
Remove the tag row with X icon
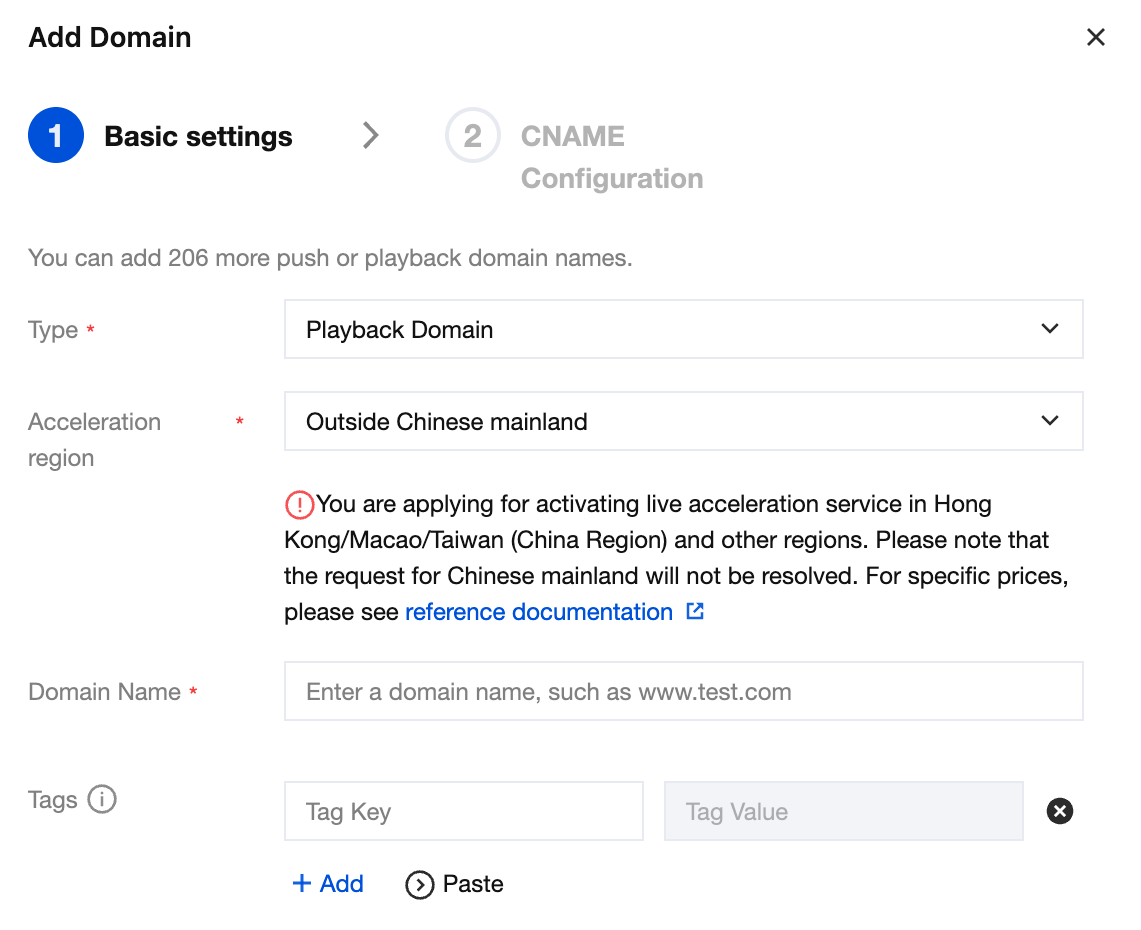tap(1059, 811)
